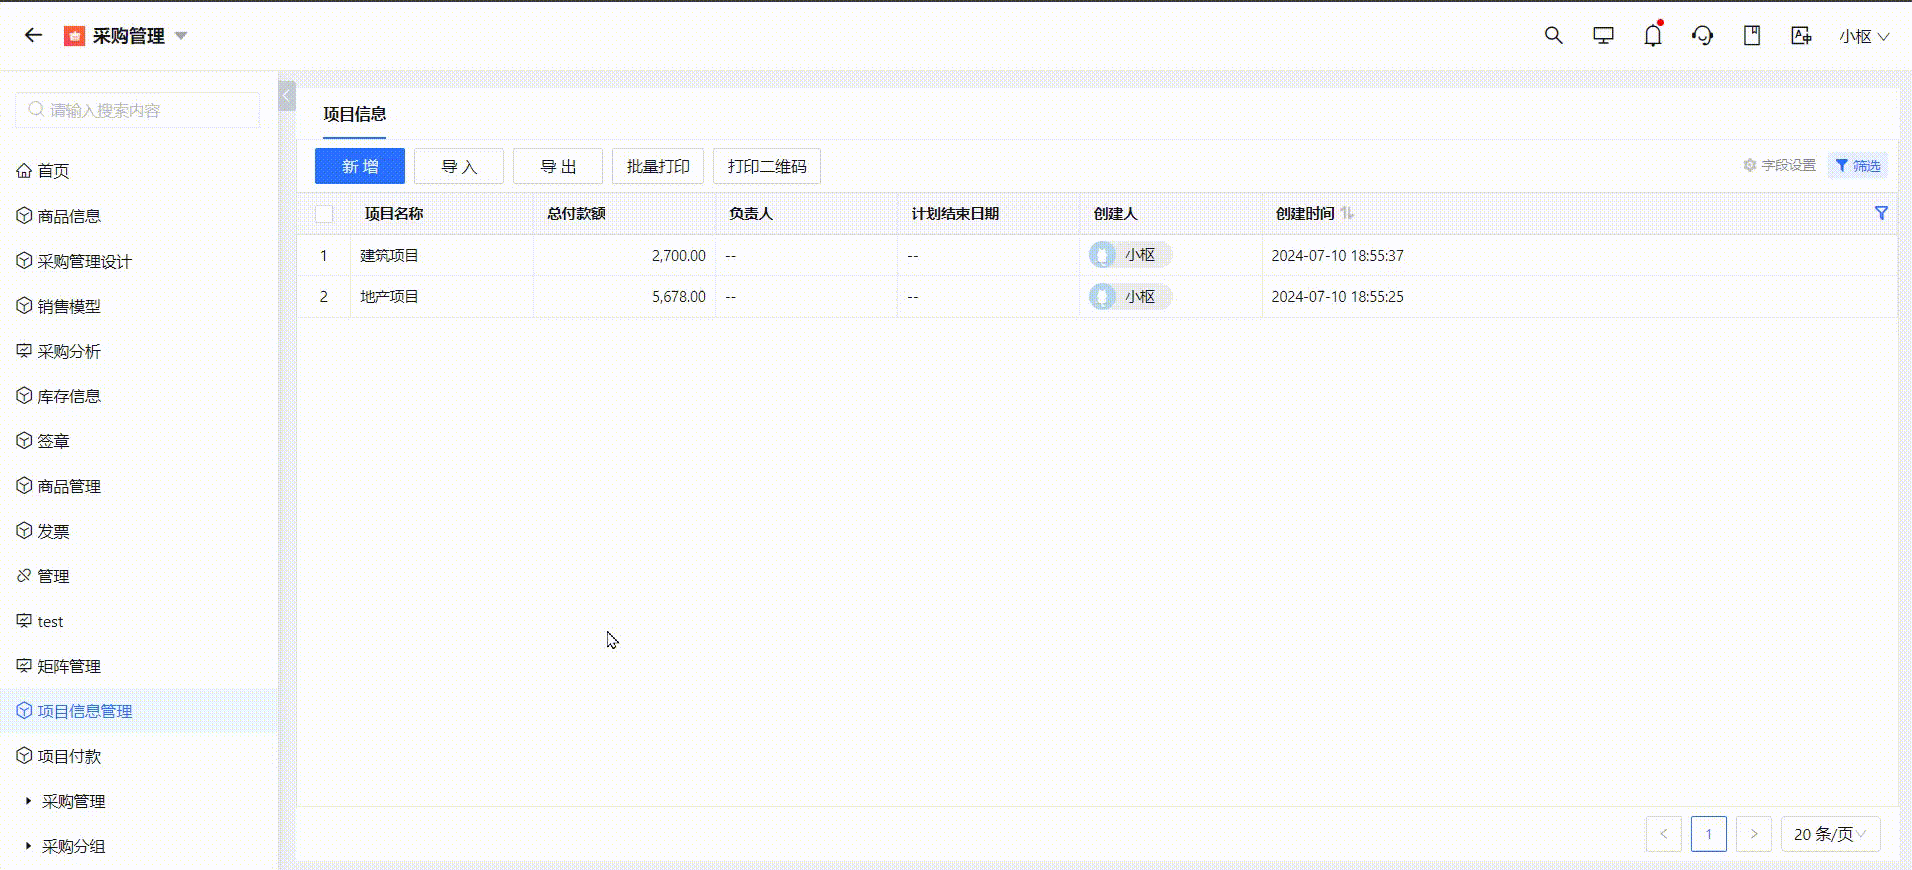Viewport: 1912px width, 870px height.
Task: Open 销售模型 in the sidebar
Action: [x=69, y=306]
